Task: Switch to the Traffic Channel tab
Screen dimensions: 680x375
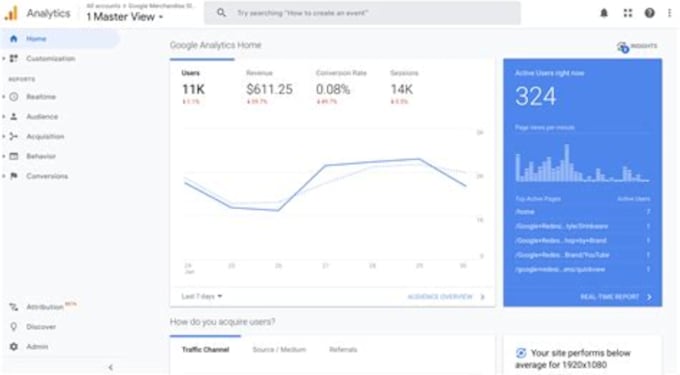Action: tap(206, 349)
